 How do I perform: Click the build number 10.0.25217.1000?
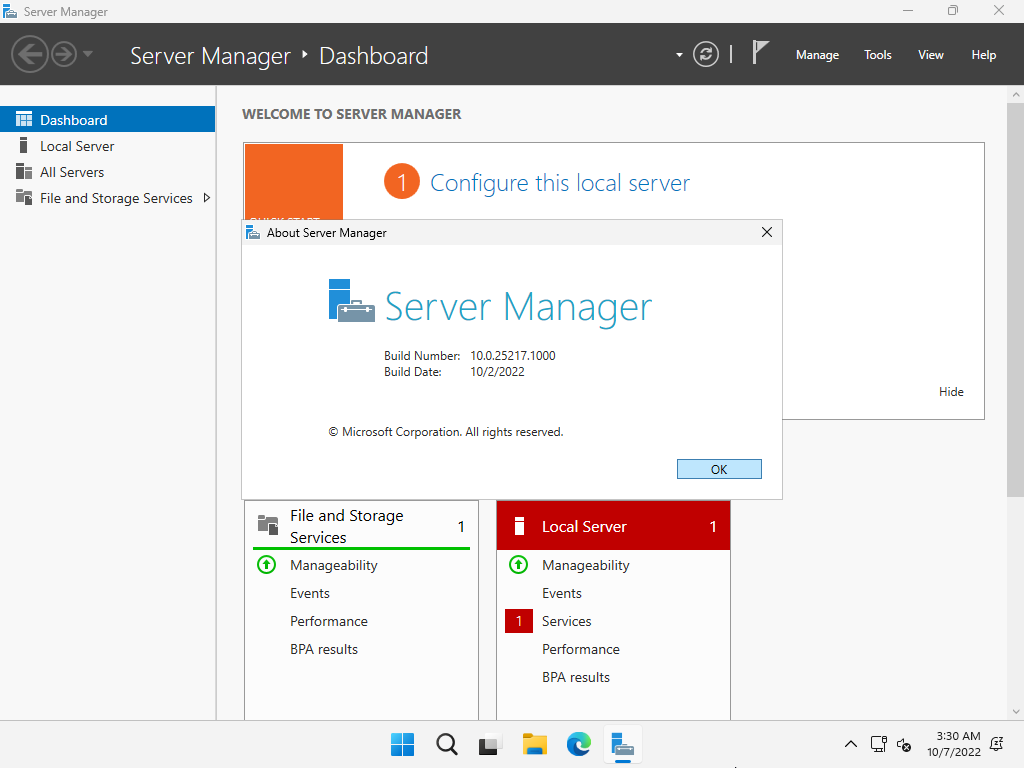tap(513, 356)
